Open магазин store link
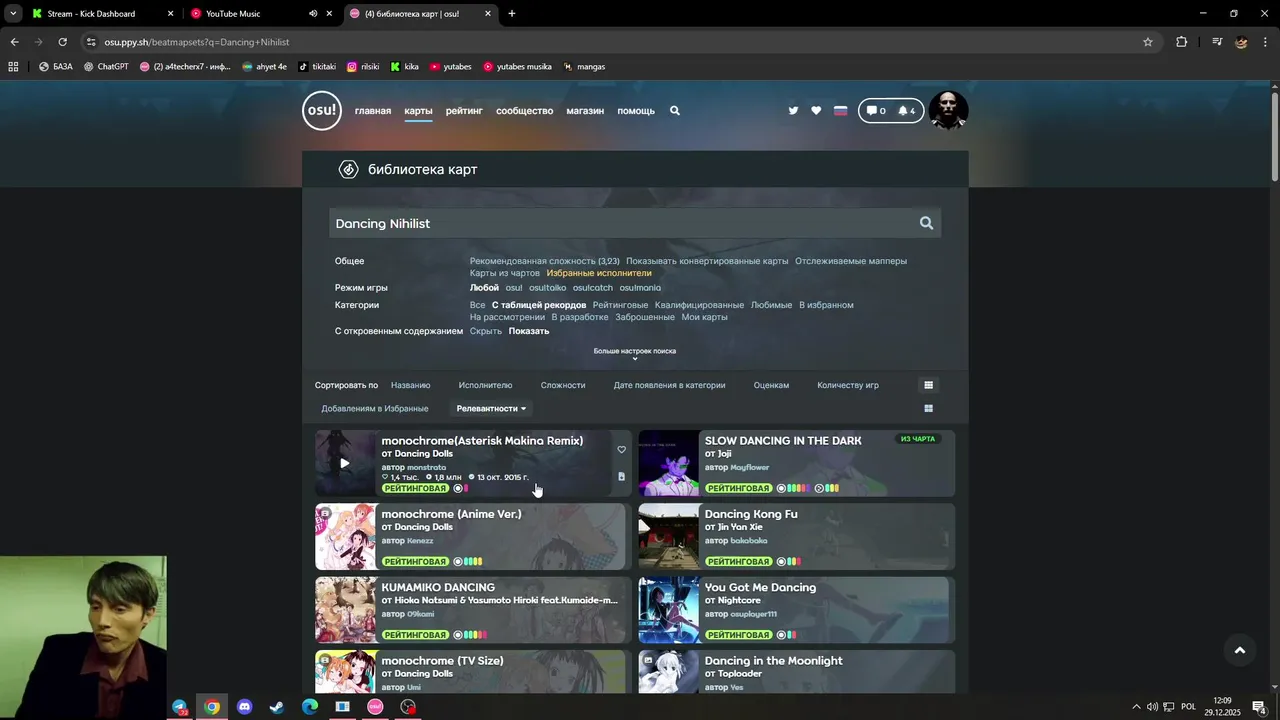1280x720 pixels. 585,111
